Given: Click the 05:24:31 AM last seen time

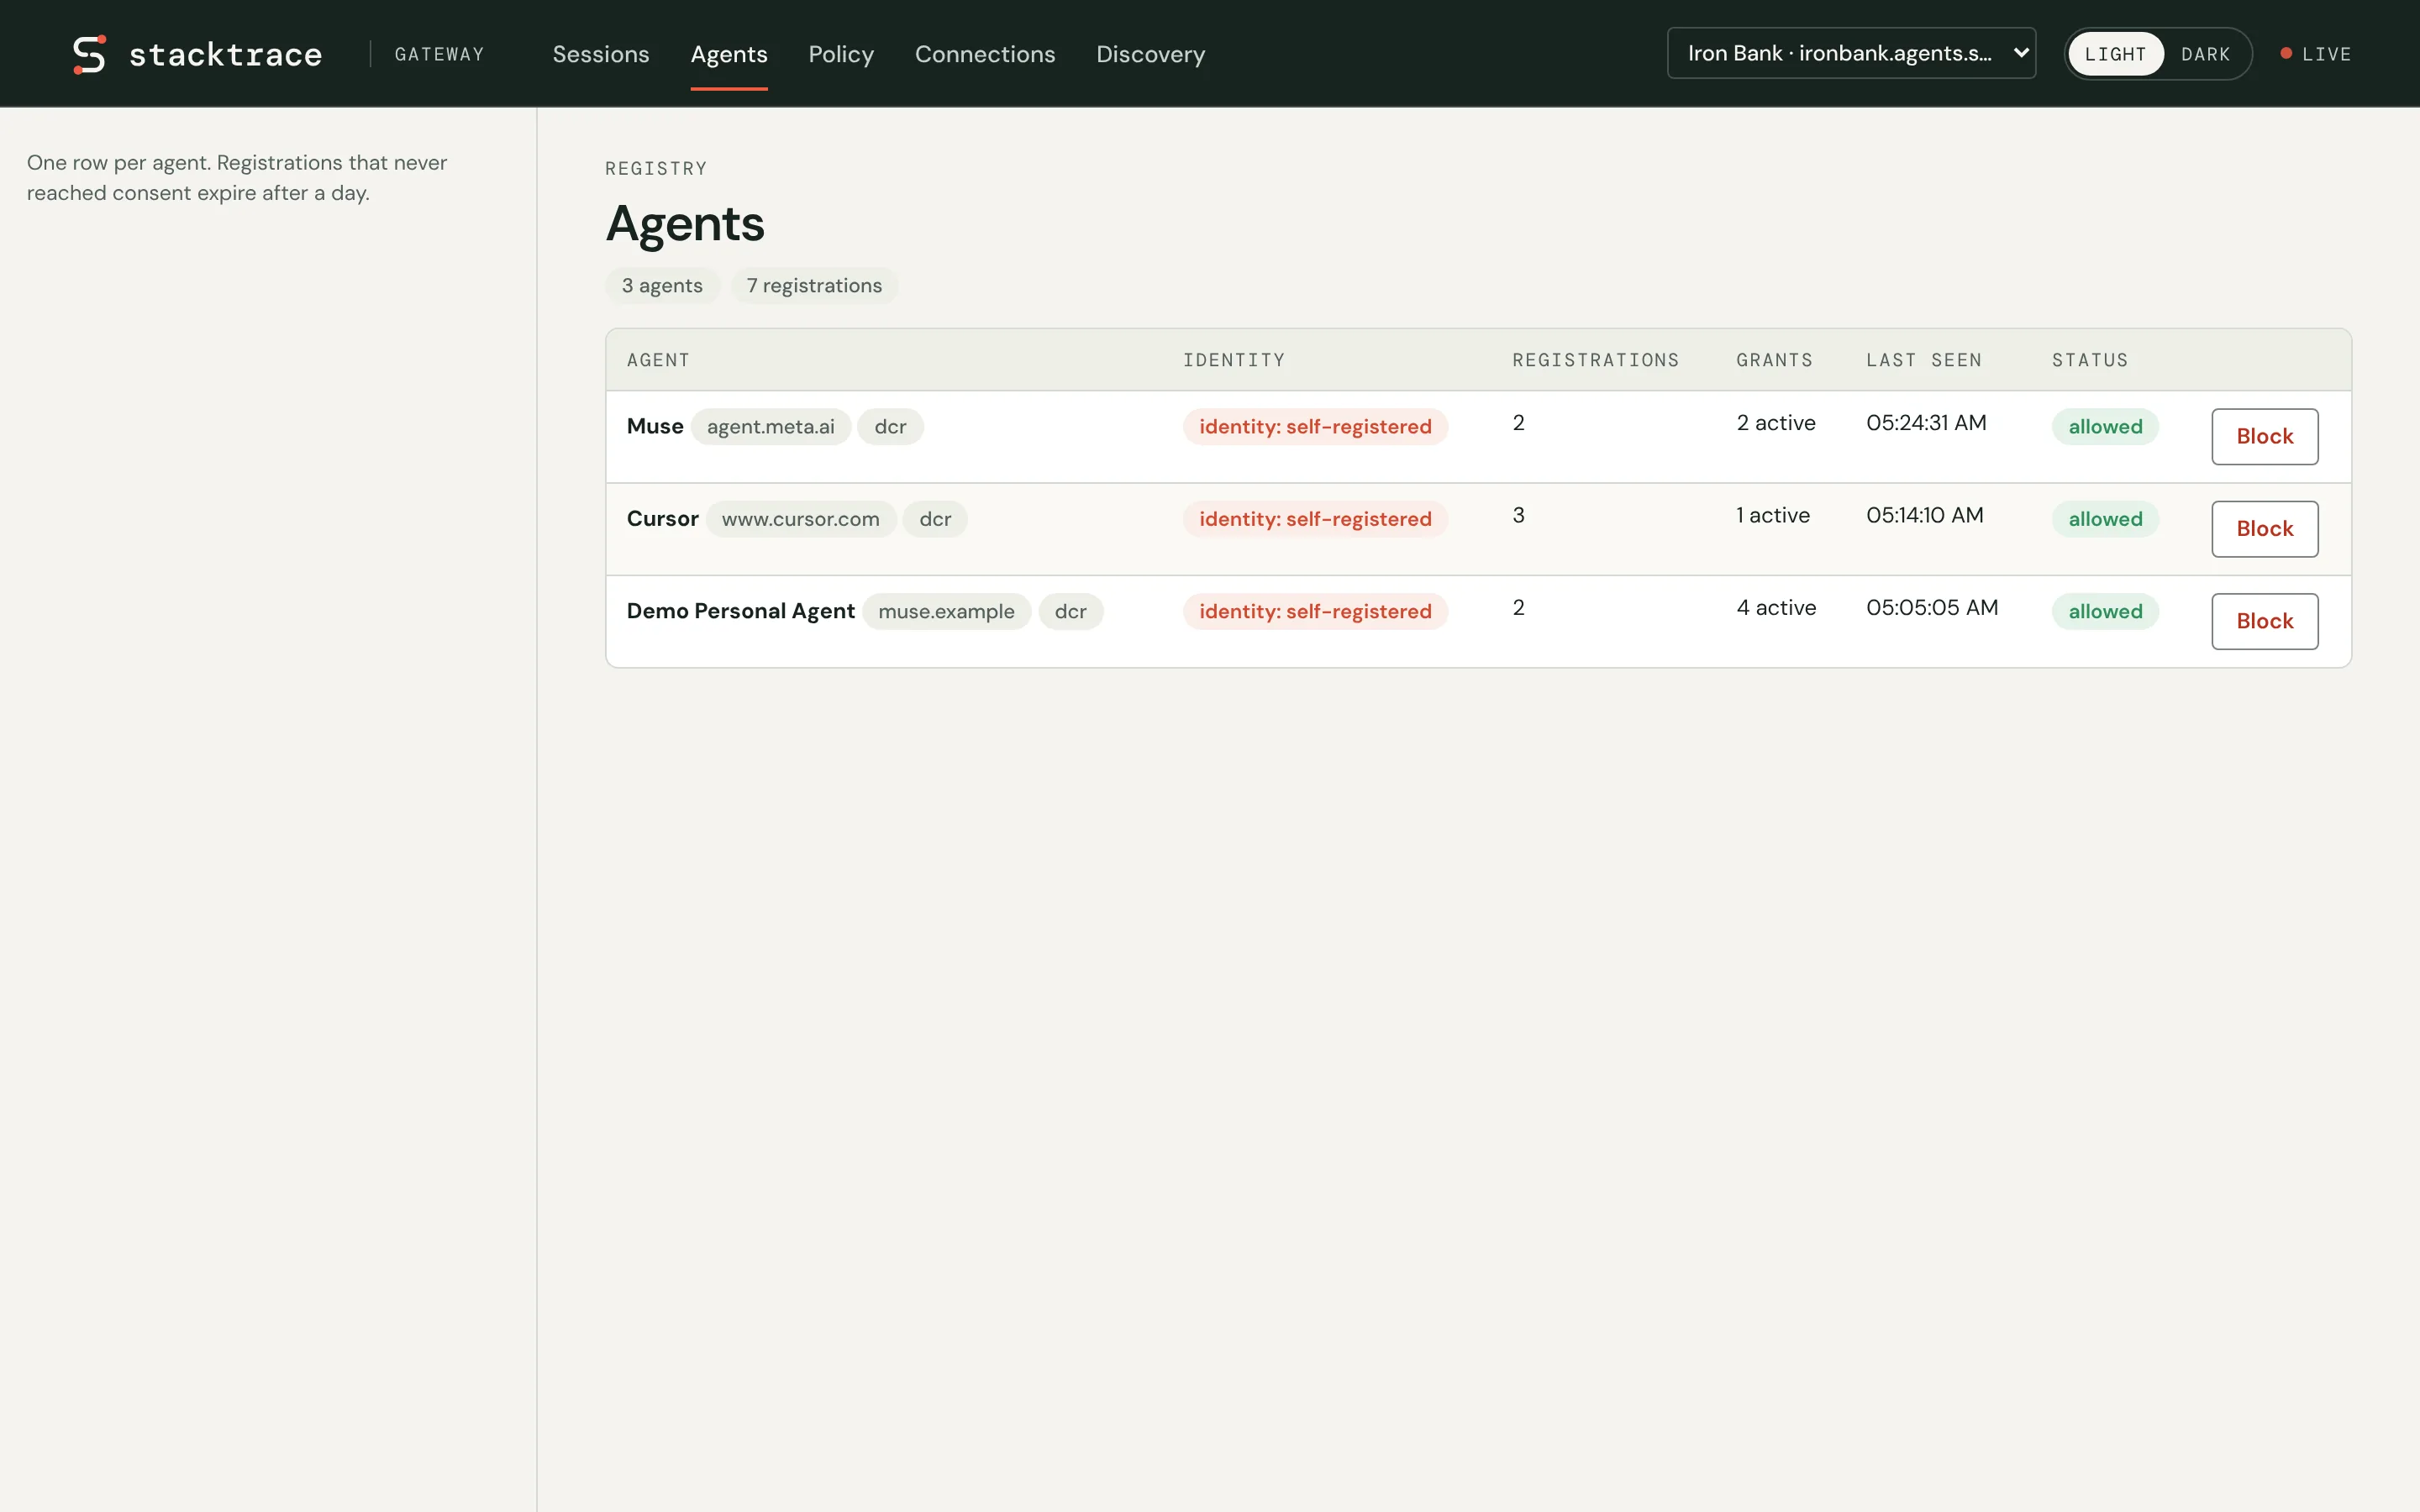Looking at the screenshot, I should tap(1926, 423).
